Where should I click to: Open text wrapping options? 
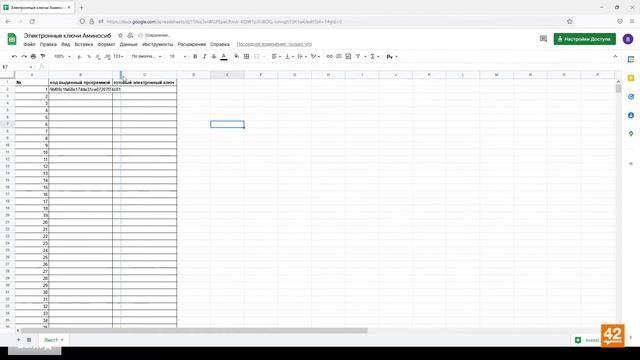(302, 56)
